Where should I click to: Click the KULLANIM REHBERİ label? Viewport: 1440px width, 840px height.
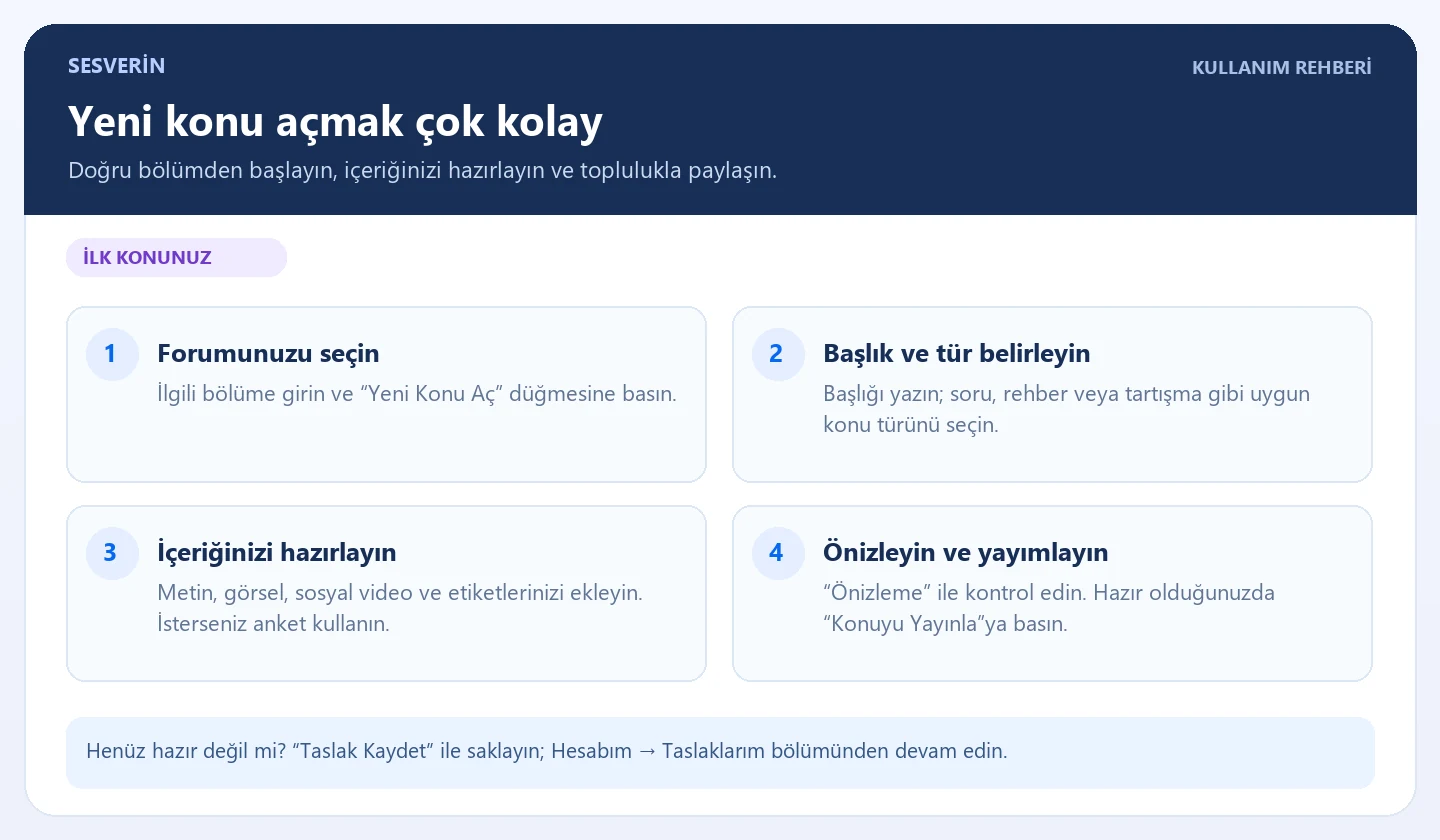click(x=1282, y=68)
